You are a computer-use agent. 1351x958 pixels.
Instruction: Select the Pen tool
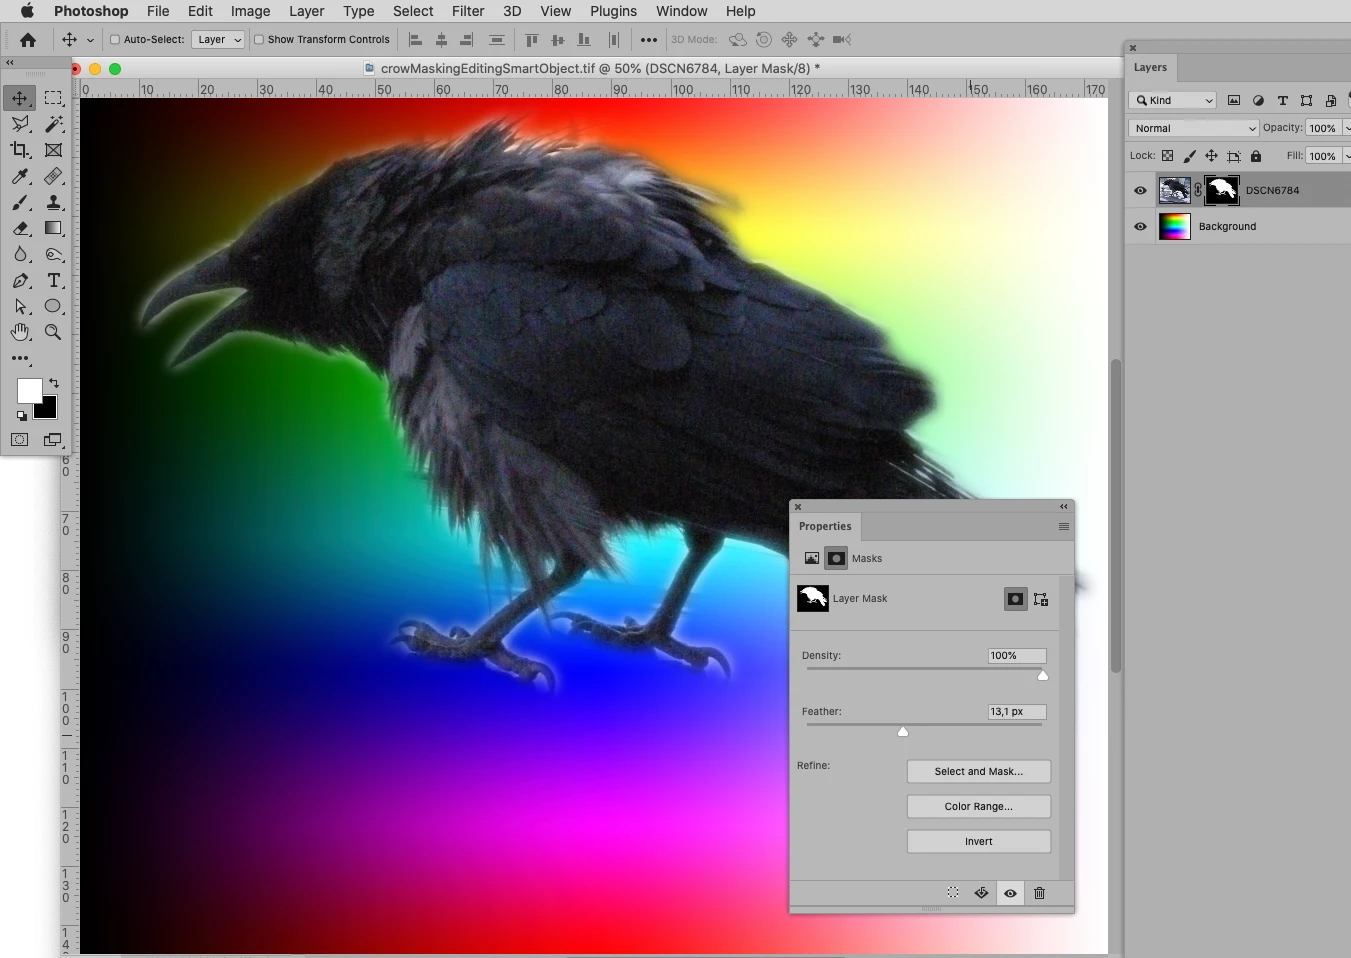coord(20,281)
